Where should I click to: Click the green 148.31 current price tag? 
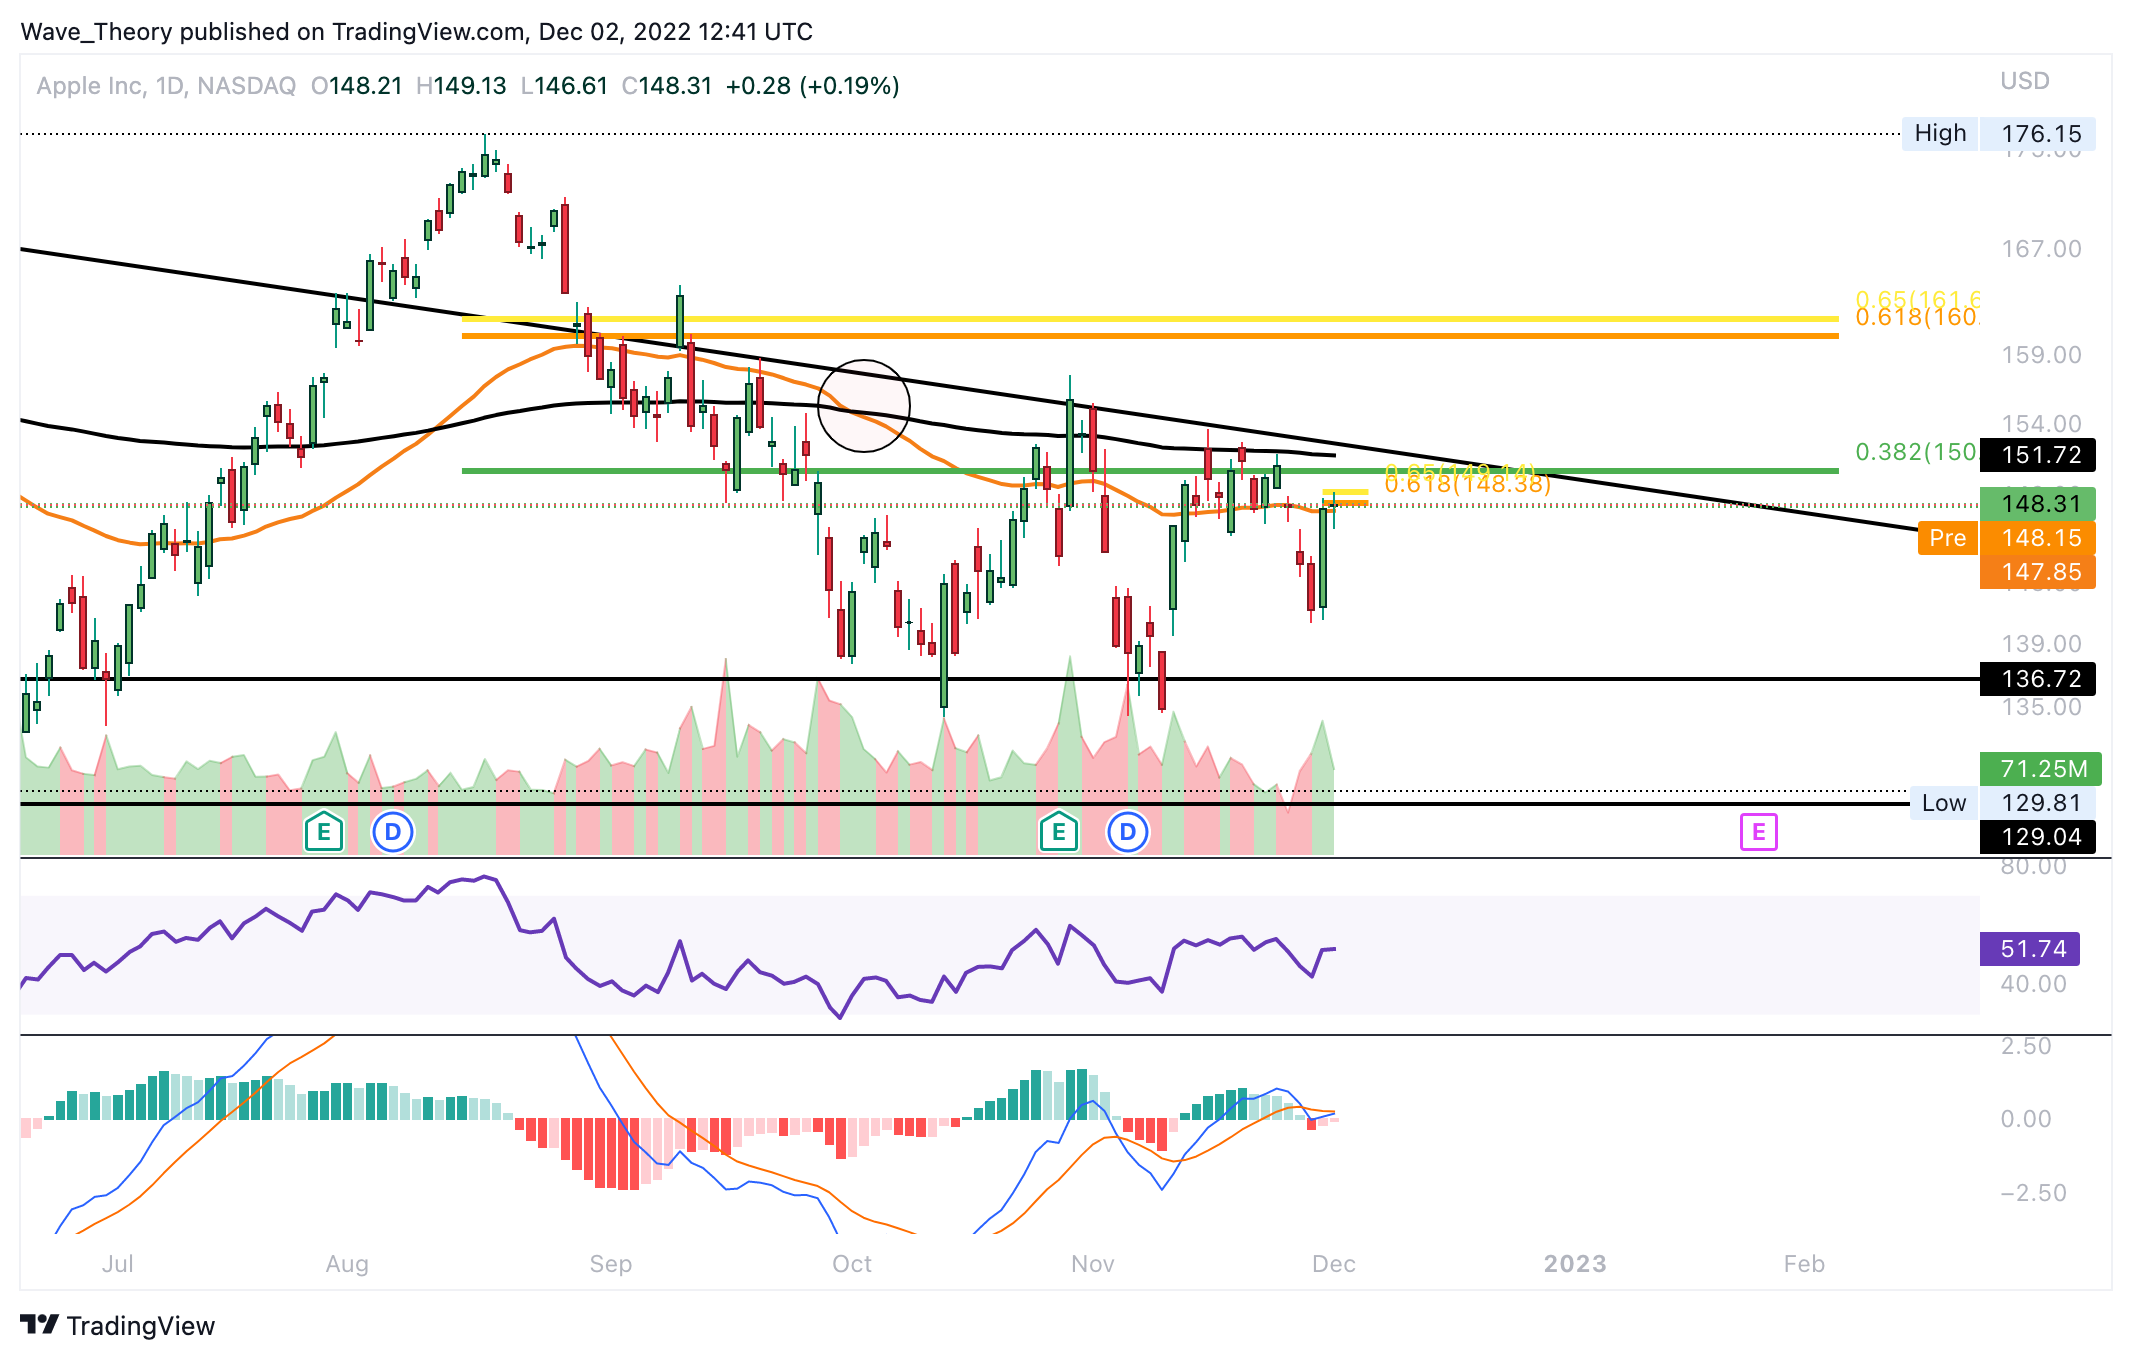pos(2040,504)
